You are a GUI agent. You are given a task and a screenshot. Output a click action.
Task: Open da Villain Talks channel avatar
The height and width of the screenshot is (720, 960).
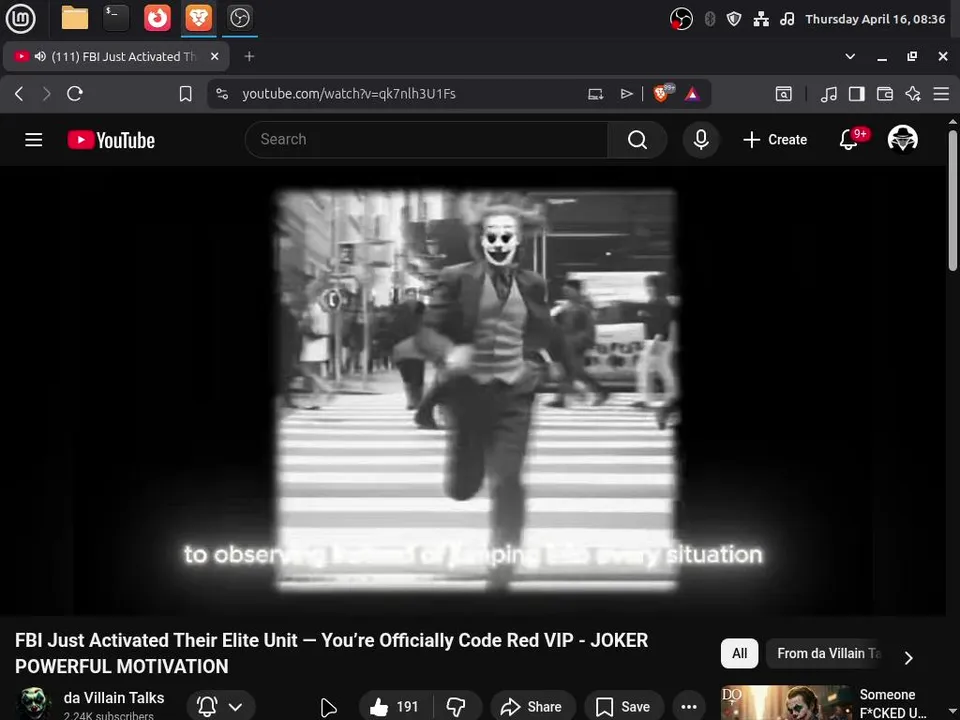[x=33, y=704]
